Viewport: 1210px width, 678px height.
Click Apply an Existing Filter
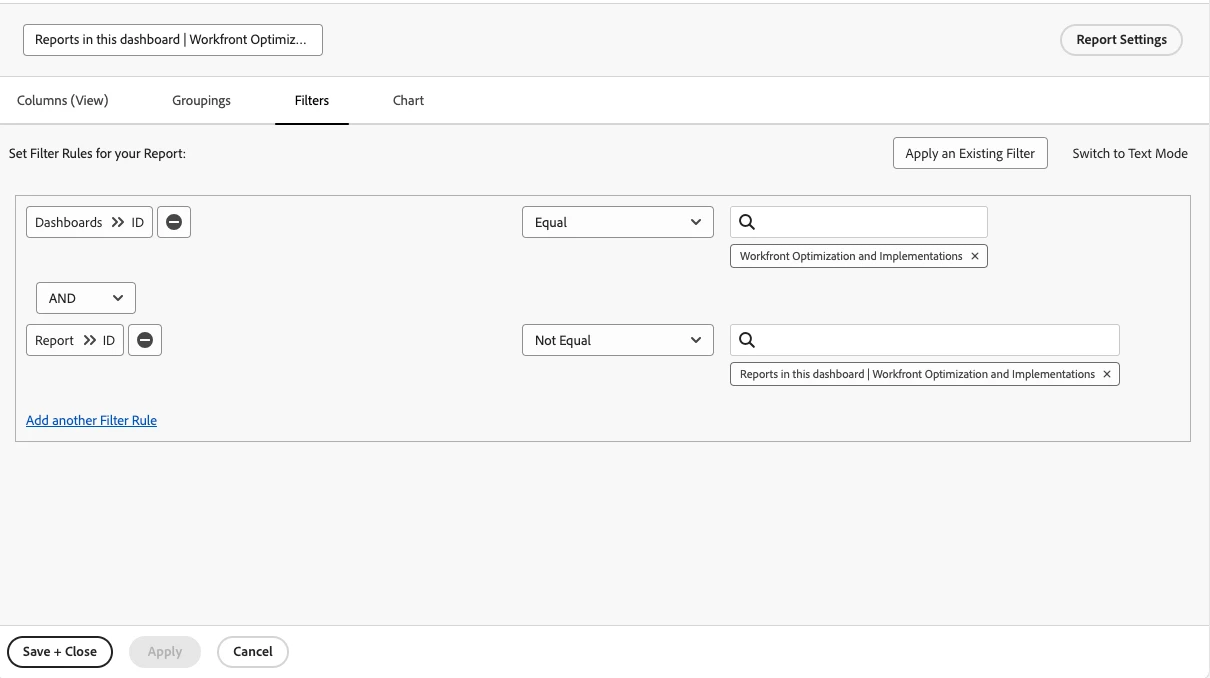[970, 153]
